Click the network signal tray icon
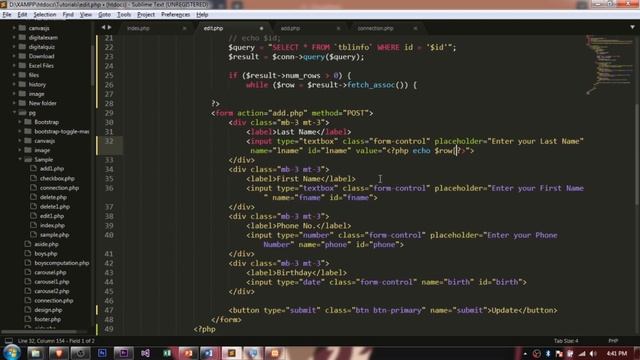 point(582,353)
